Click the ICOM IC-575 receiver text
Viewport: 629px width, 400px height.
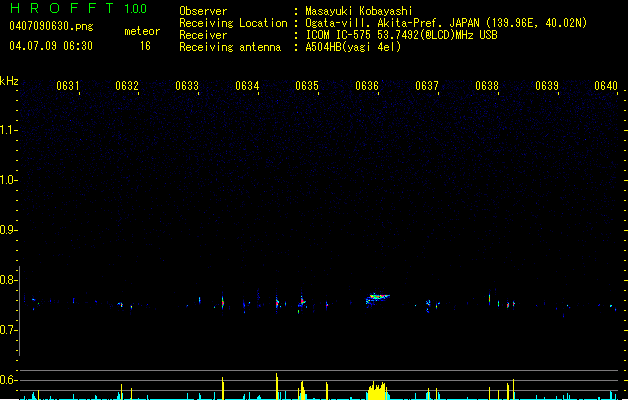coord(401,35)
